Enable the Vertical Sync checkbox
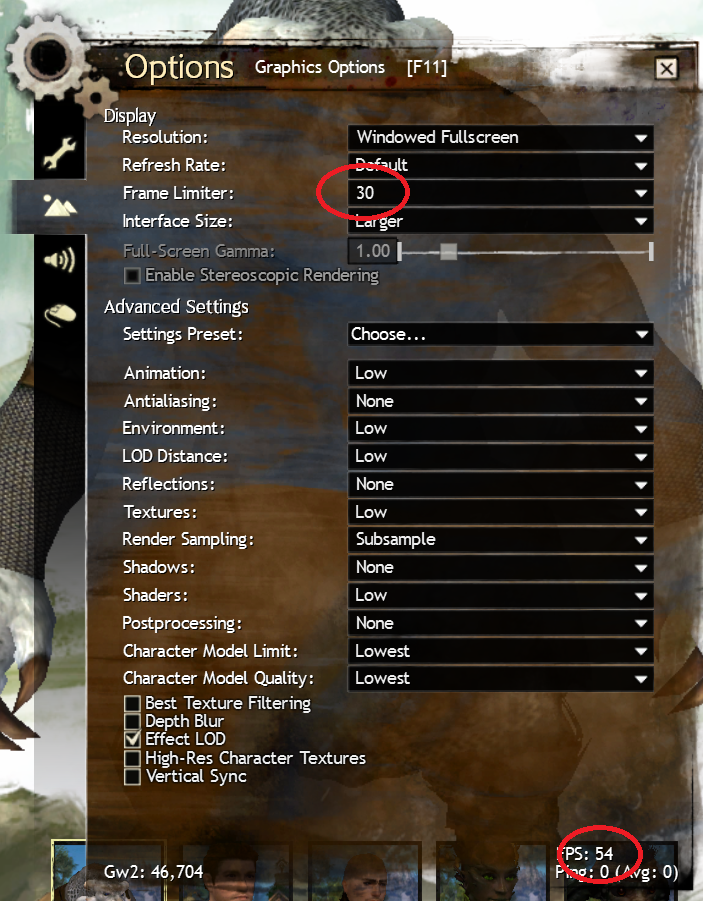The width and height of the screenshot is (703, 901). (x=132, y=776)
